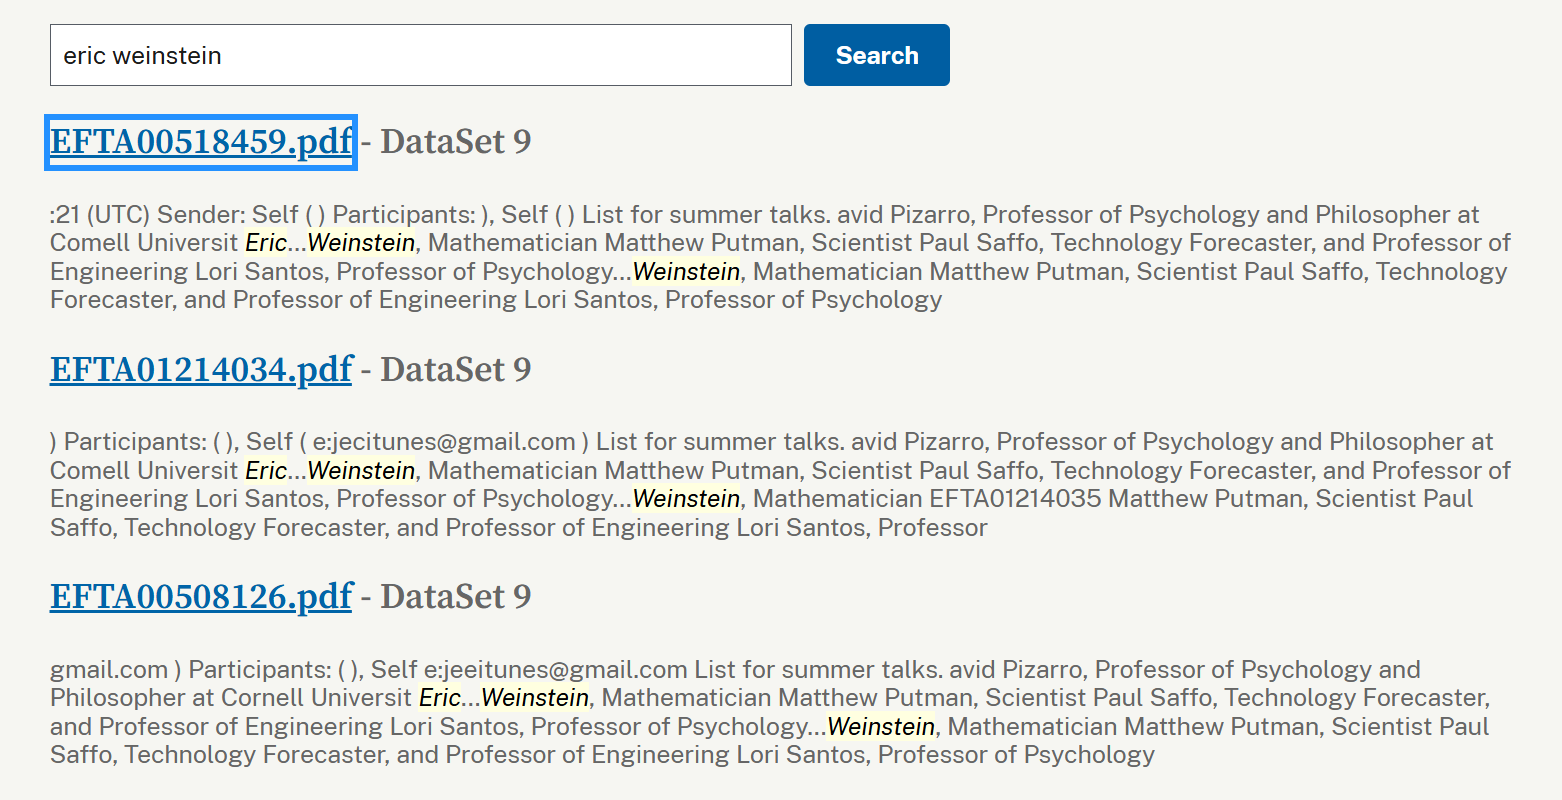The height and width of the screenshot is (800, 1562).
Task: Click e:jeeitunes@gmail.com in the third result snippet
Action: pyautogui.click(x=555, y=670)
